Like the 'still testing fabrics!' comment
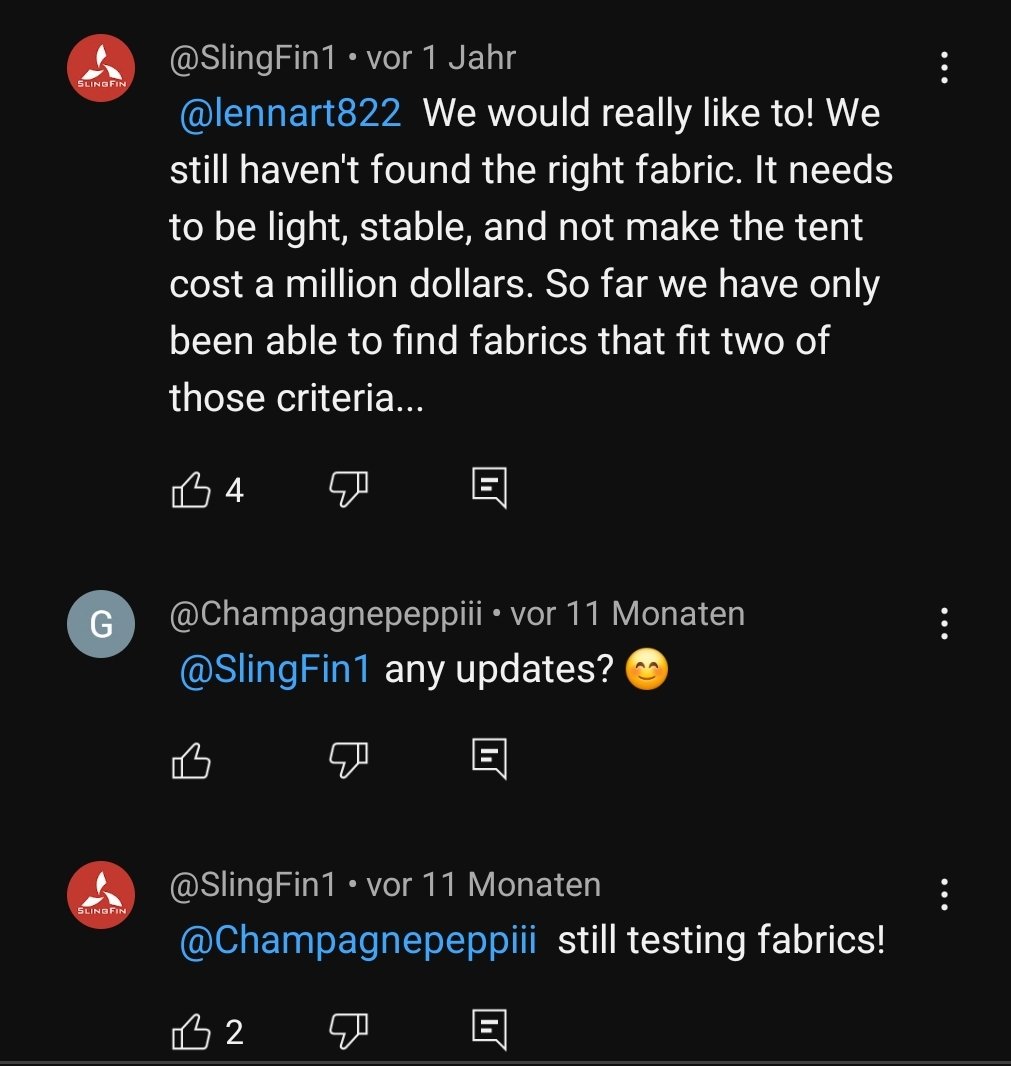This screenshot has width=1011, height=1066. (x=192, y=1032)
